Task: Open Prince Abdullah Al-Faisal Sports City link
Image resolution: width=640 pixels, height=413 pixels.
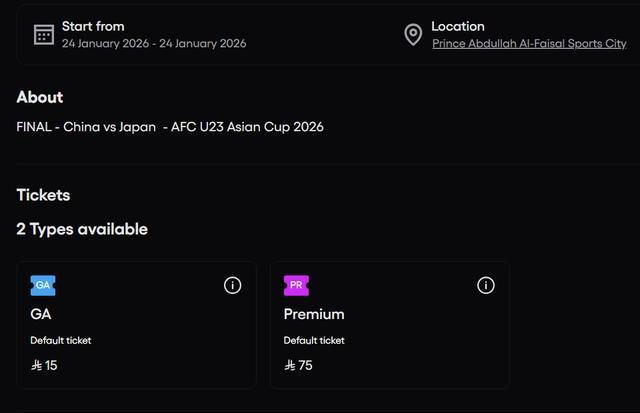Action: pyautogui.click(x=529, y=44)
